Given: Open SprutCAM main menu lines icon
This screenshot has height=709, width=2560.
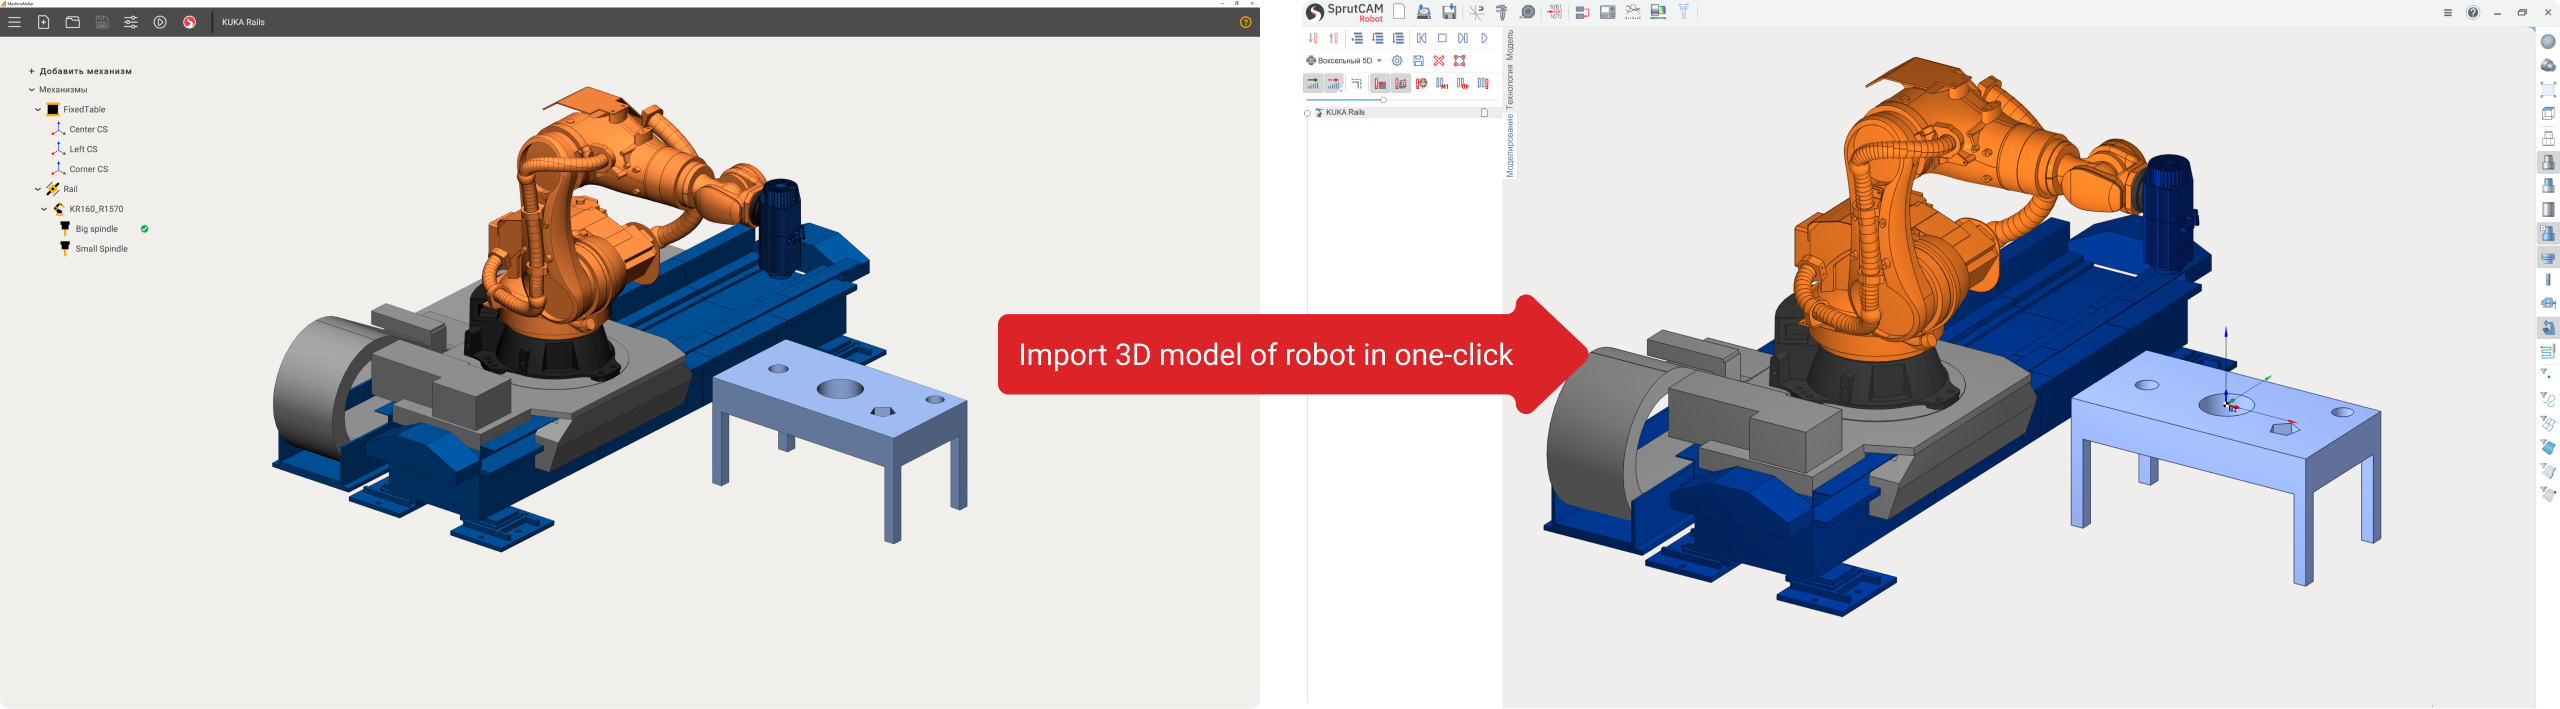Looking at the screenshot, I should click(x=2447, y=13).
